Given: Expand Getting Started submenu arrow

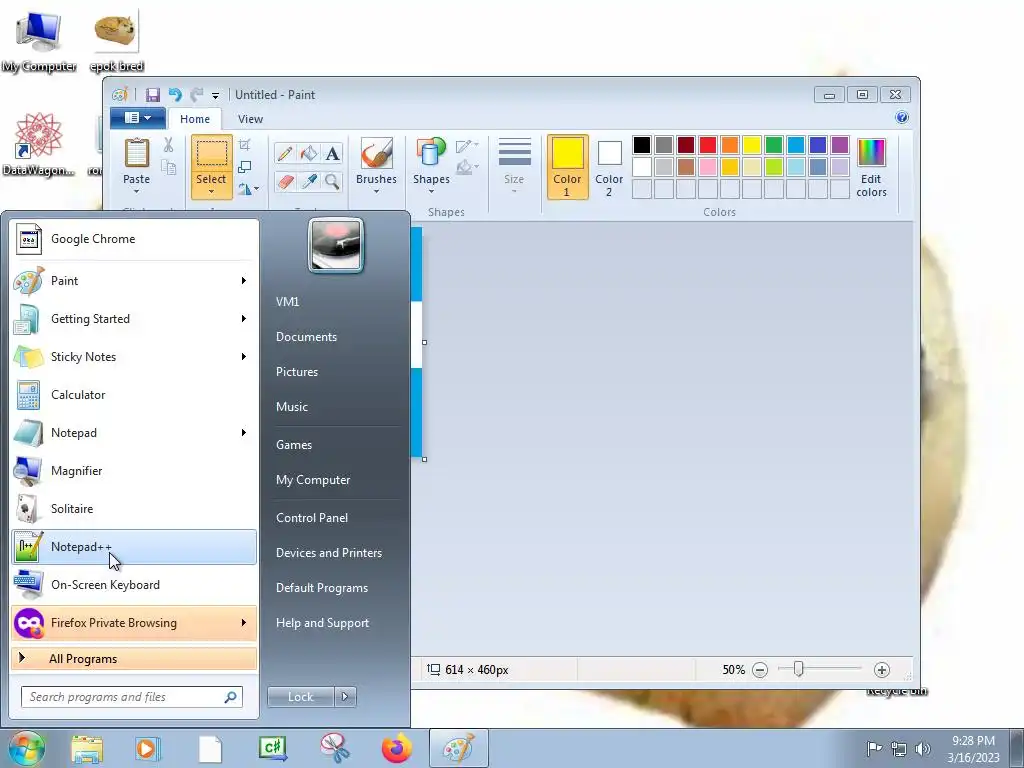Looking at the screenshot, I should pos(244,319).
